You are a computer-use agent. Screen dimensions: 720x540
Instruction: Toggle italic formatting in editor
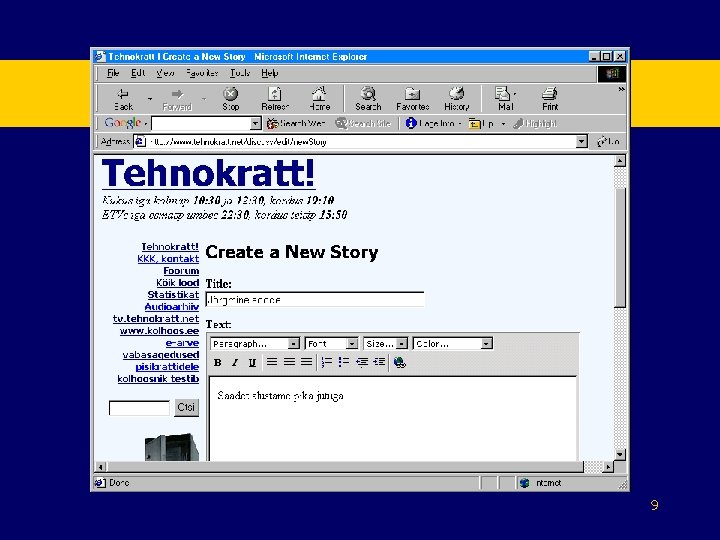(x=235, y=363)
